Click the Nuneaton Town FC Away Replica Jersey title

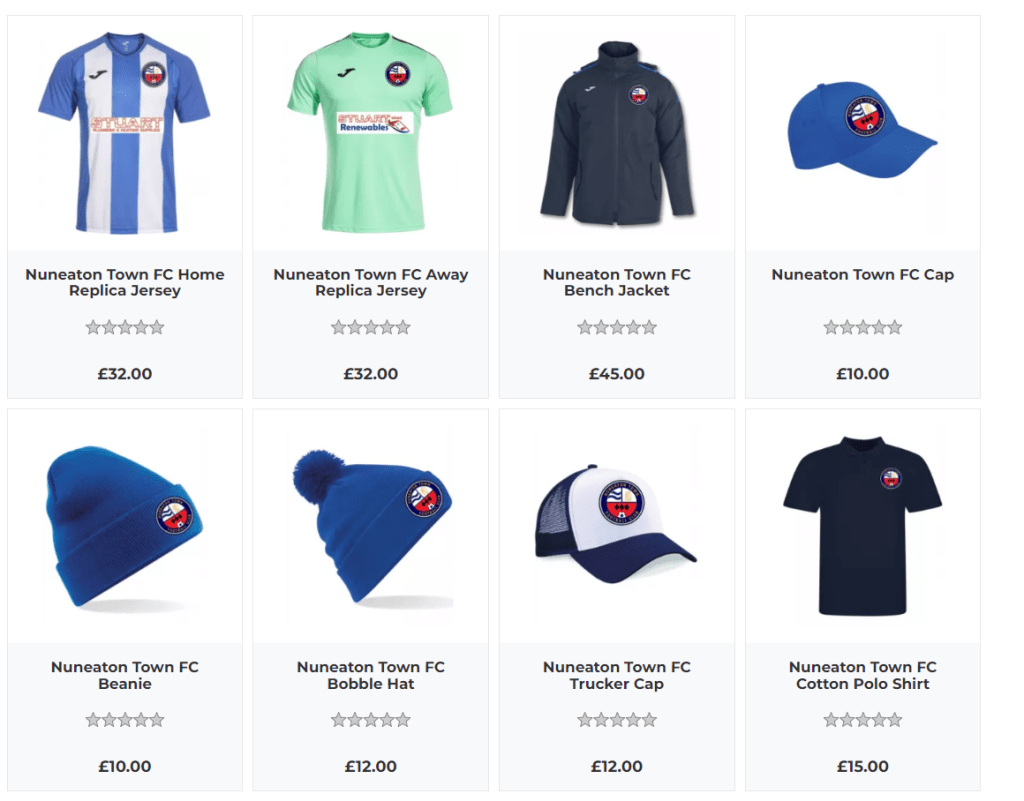pyautogui.click(x=371, y=283)
